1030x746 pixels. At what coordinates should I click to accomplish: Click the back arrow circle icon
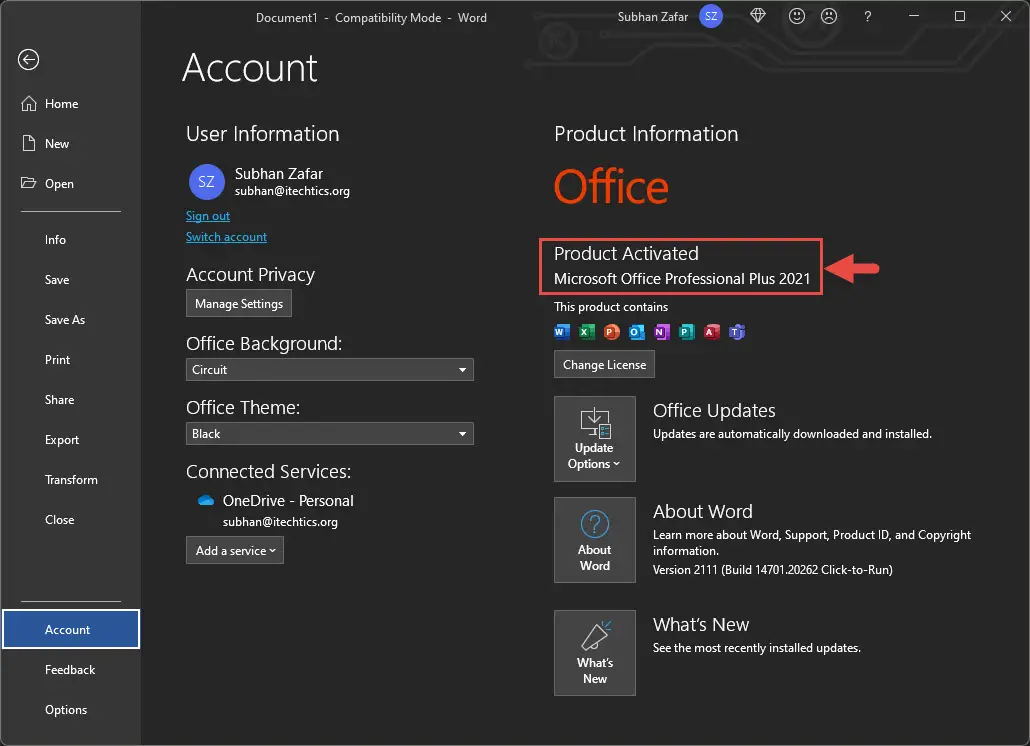[x=28, y=60]
